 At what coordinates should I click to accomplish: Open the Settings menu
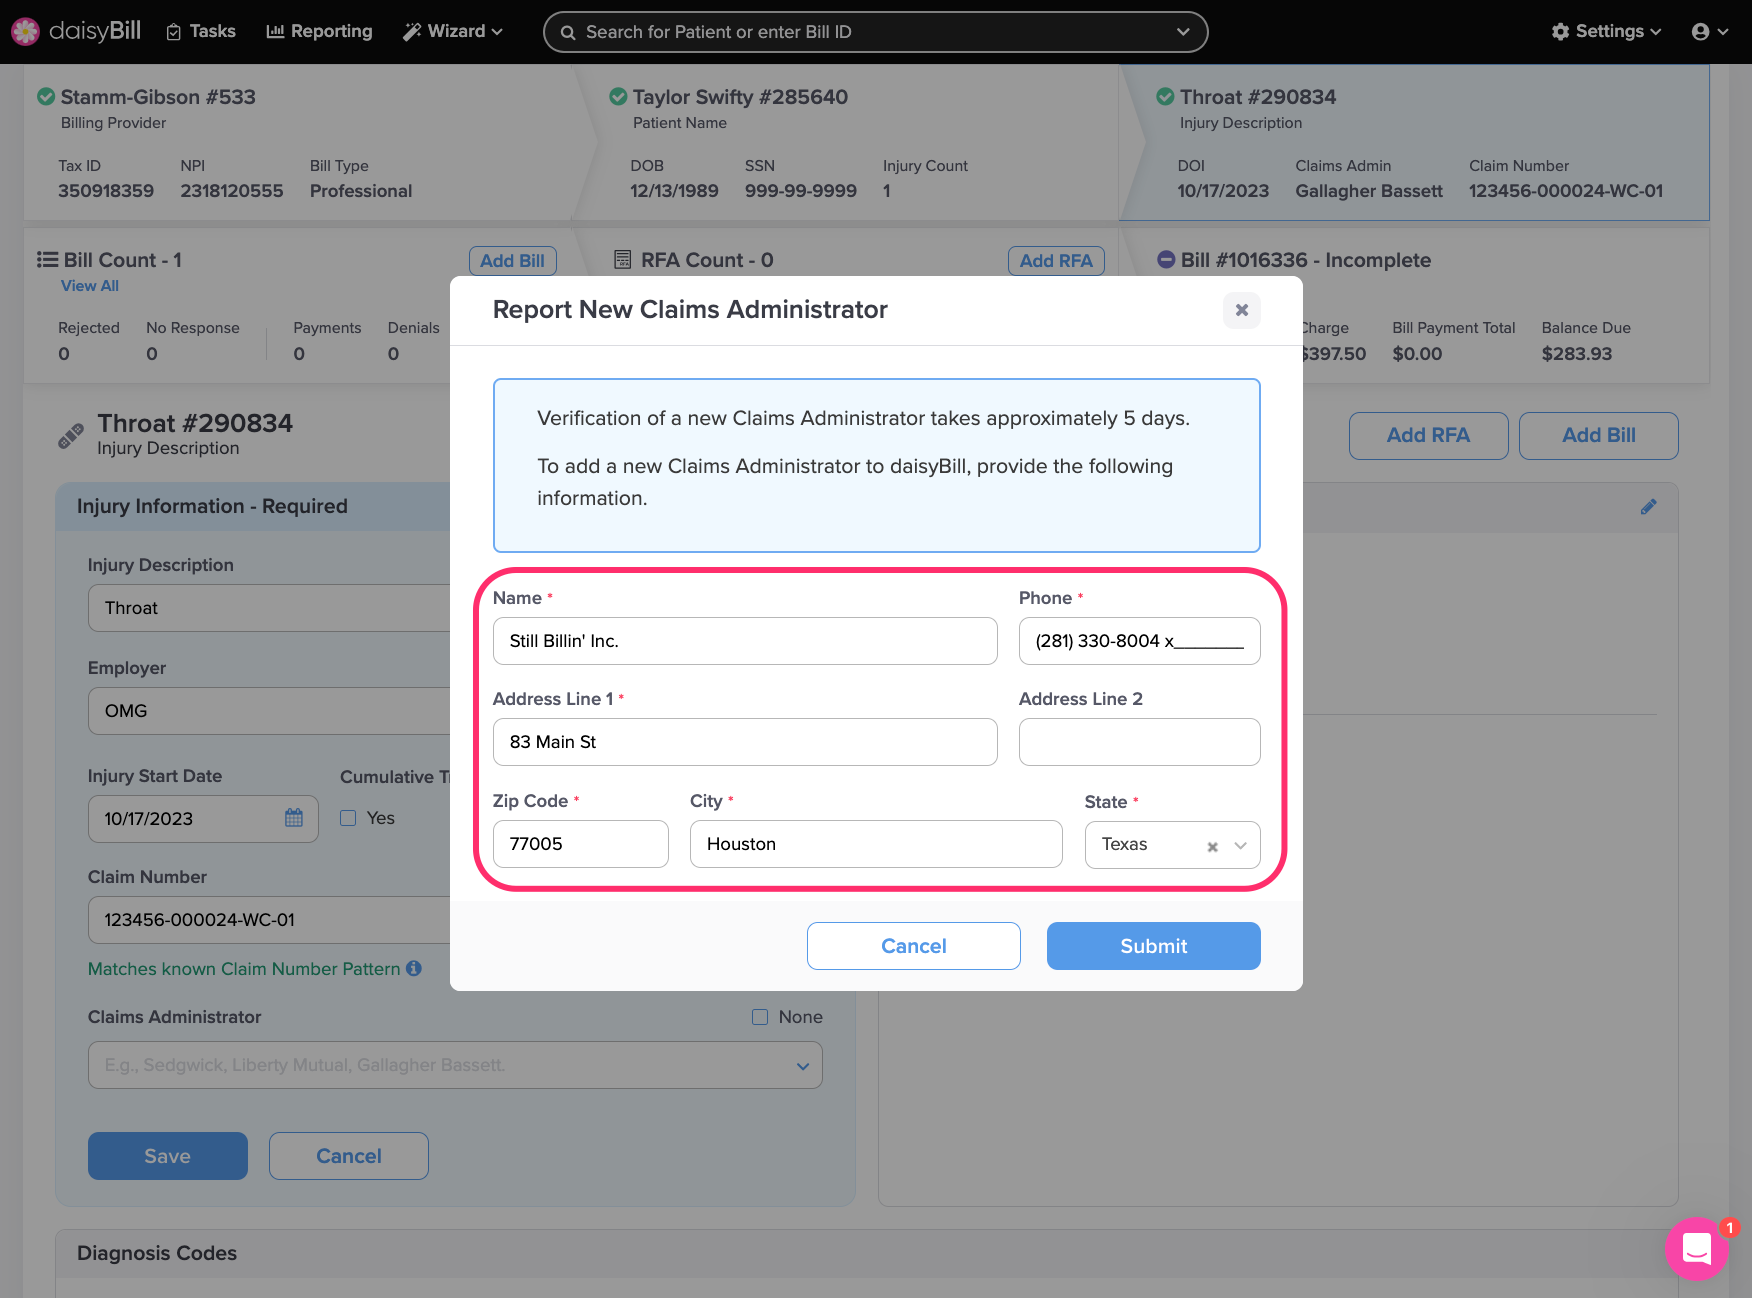tap(1606, 32)
